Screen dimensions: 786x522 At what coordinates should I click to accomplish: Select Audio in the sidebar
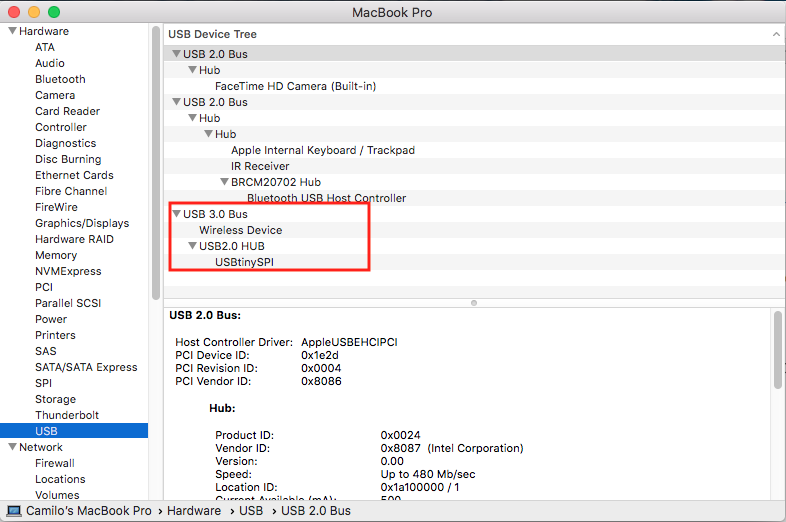point(50,63)
